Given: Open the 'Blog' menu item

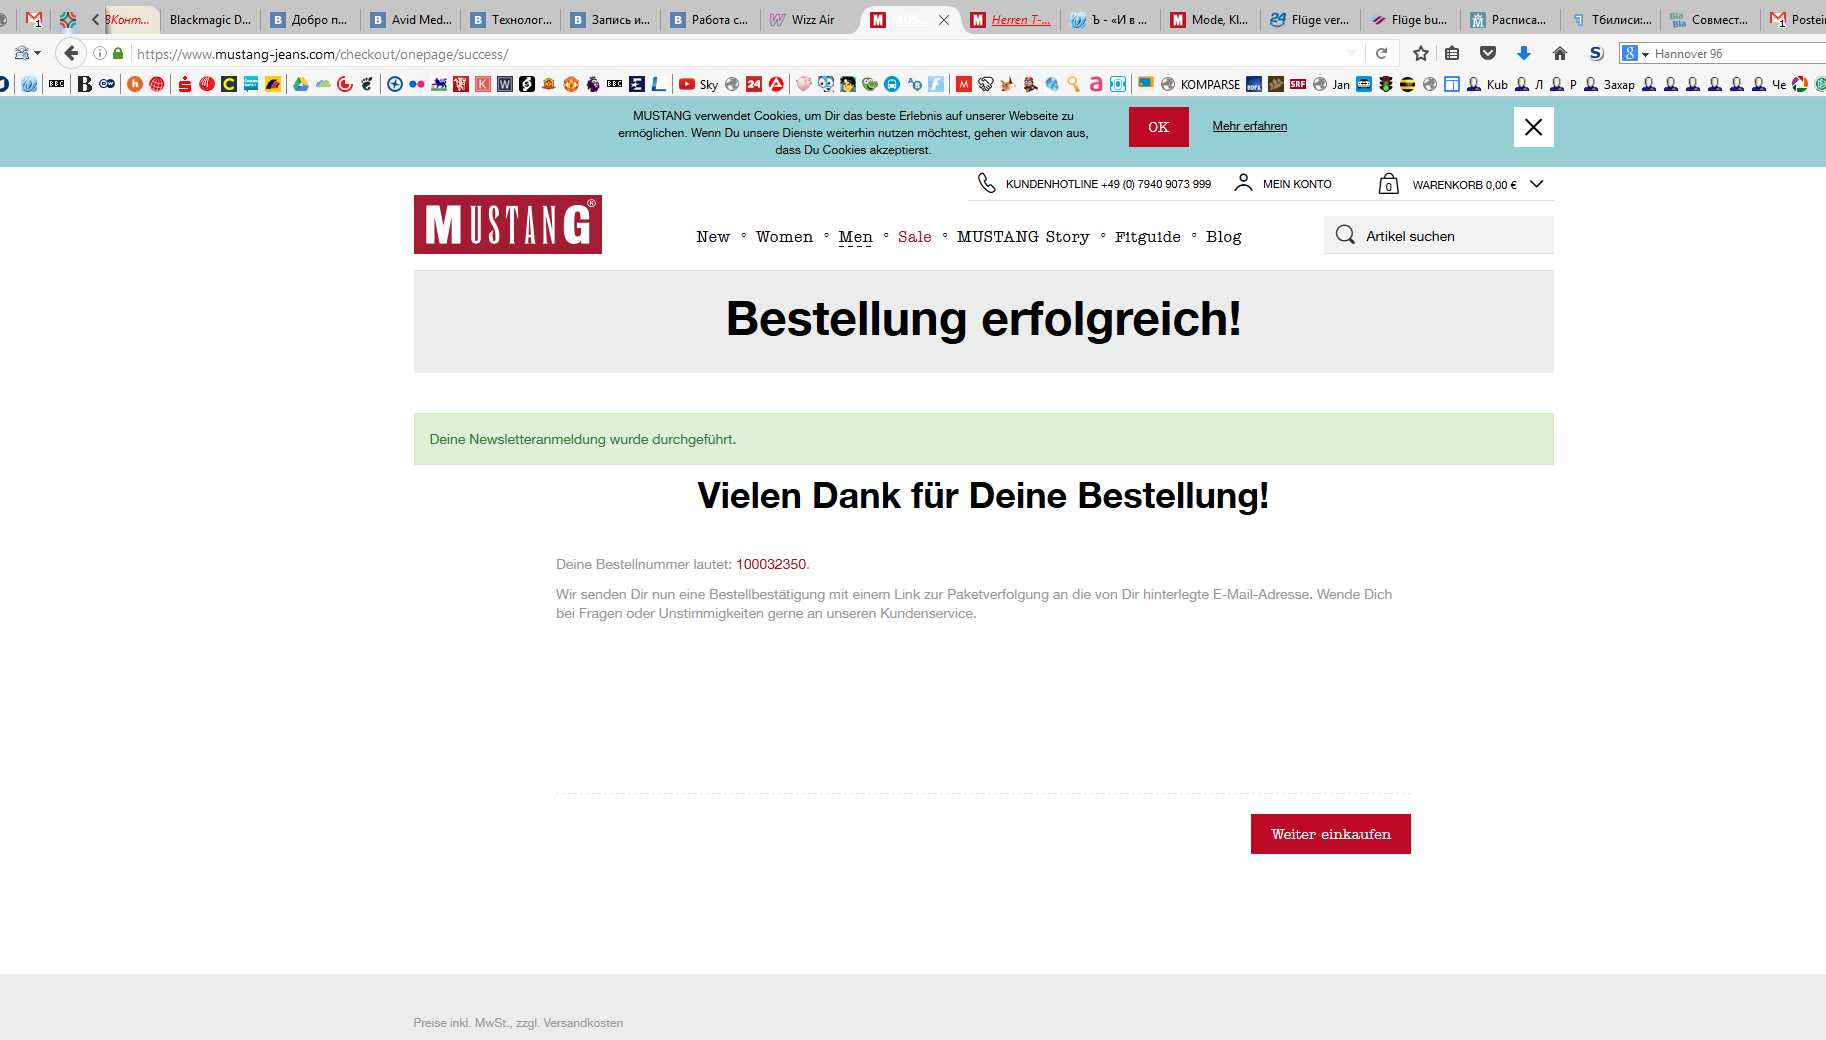Looking at the screenshot, I should click(1223, 237).
